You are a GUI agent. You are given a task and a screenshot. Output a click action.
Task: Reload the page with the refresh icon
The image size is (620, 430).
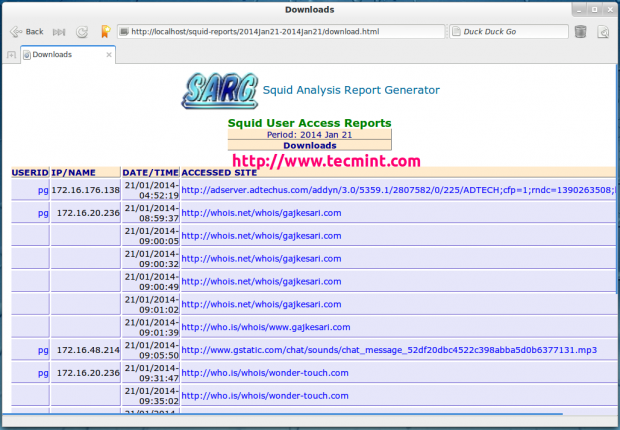click(82, 32)
